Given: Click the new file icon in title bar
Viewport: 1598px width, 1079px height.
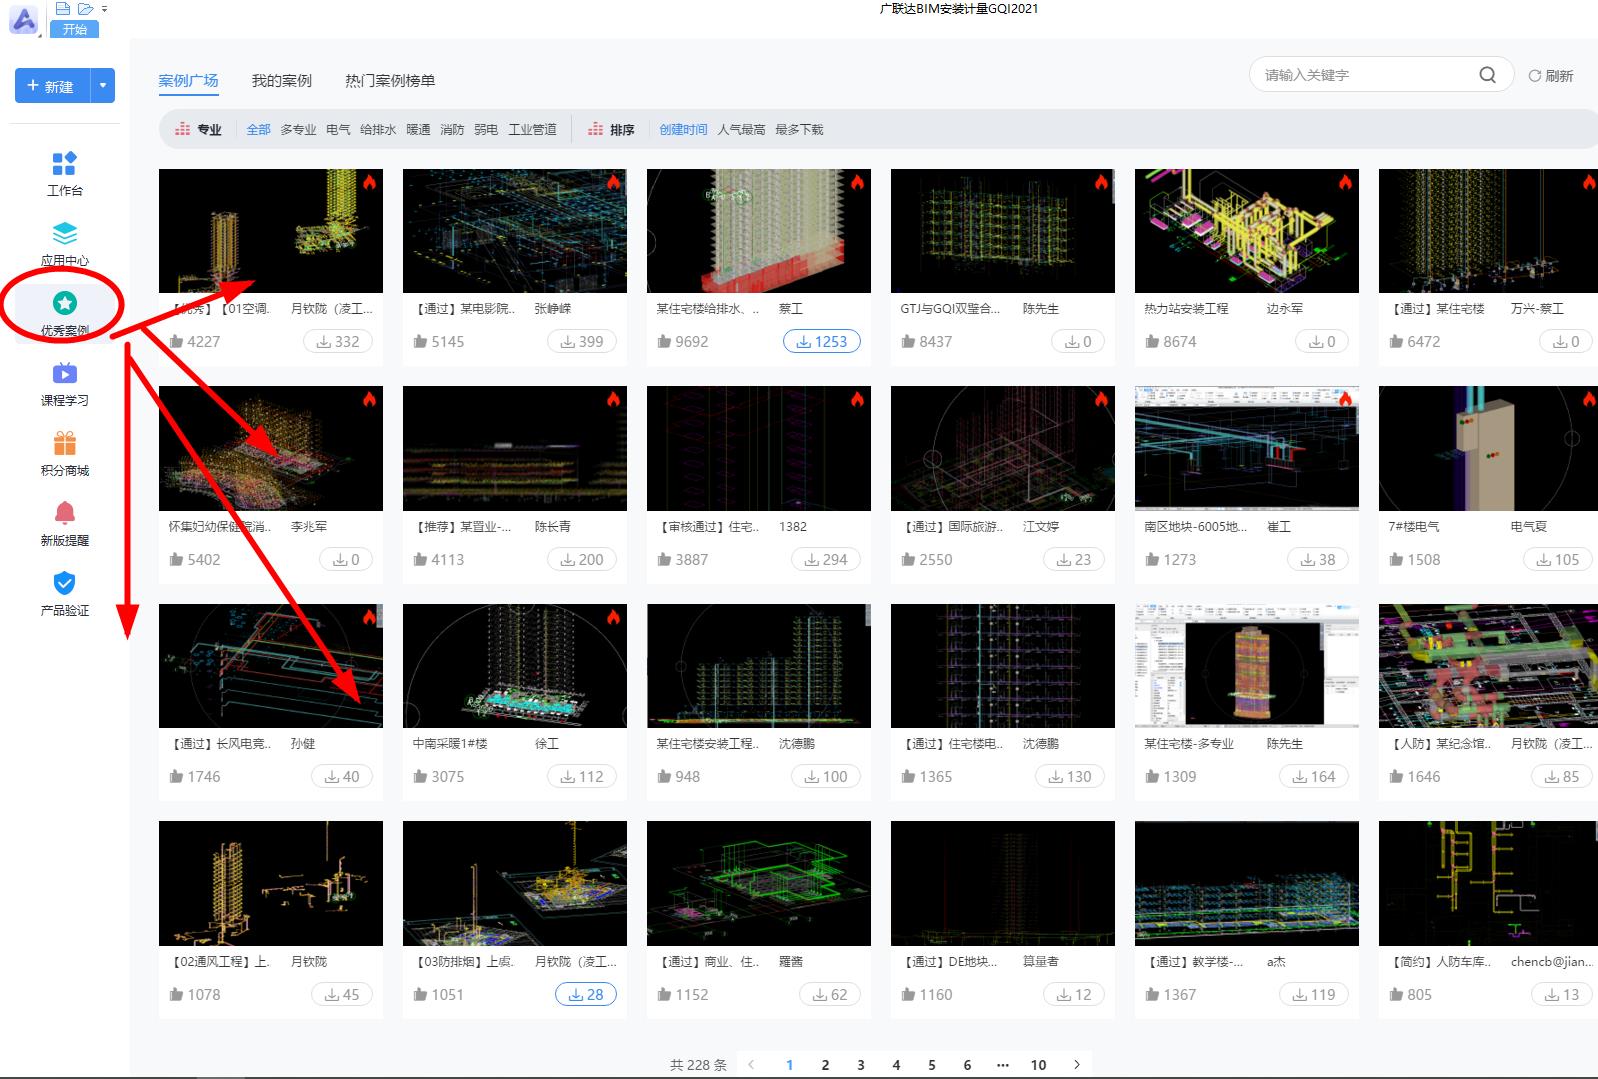Looking at the screenshot, I should (63, 8).
